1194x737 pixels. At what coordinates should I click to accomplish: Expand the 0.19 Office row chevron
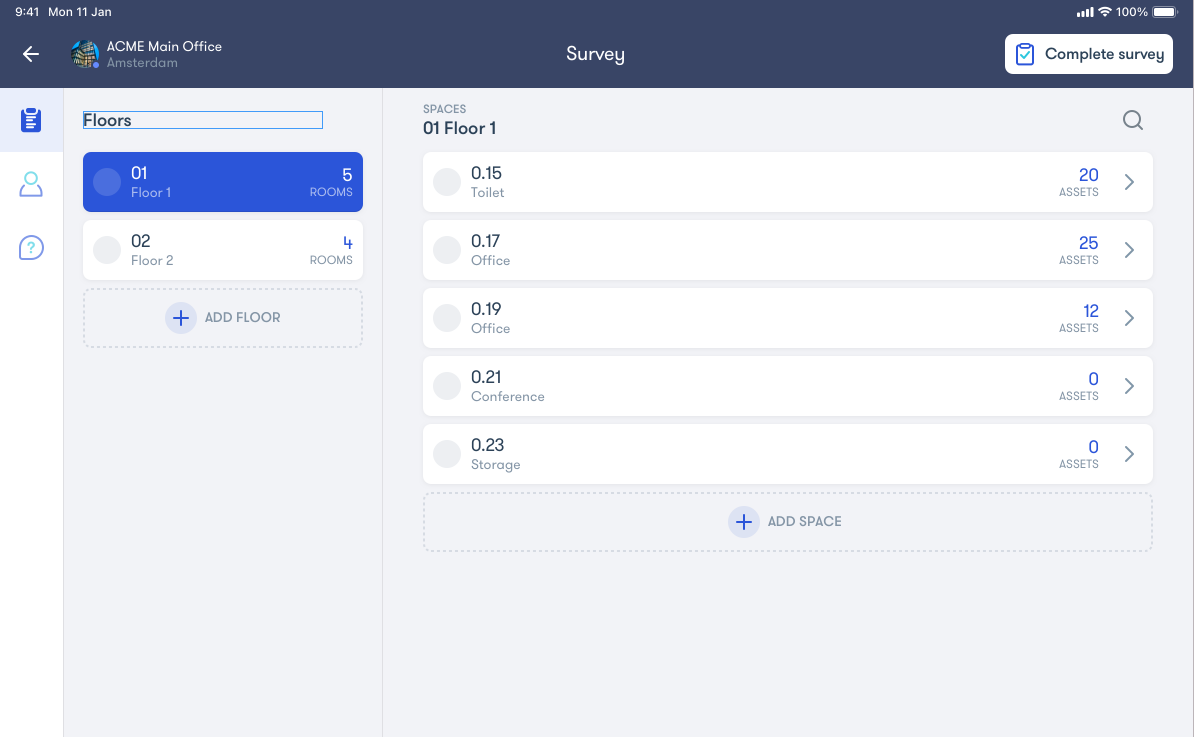pos(1129,318)
